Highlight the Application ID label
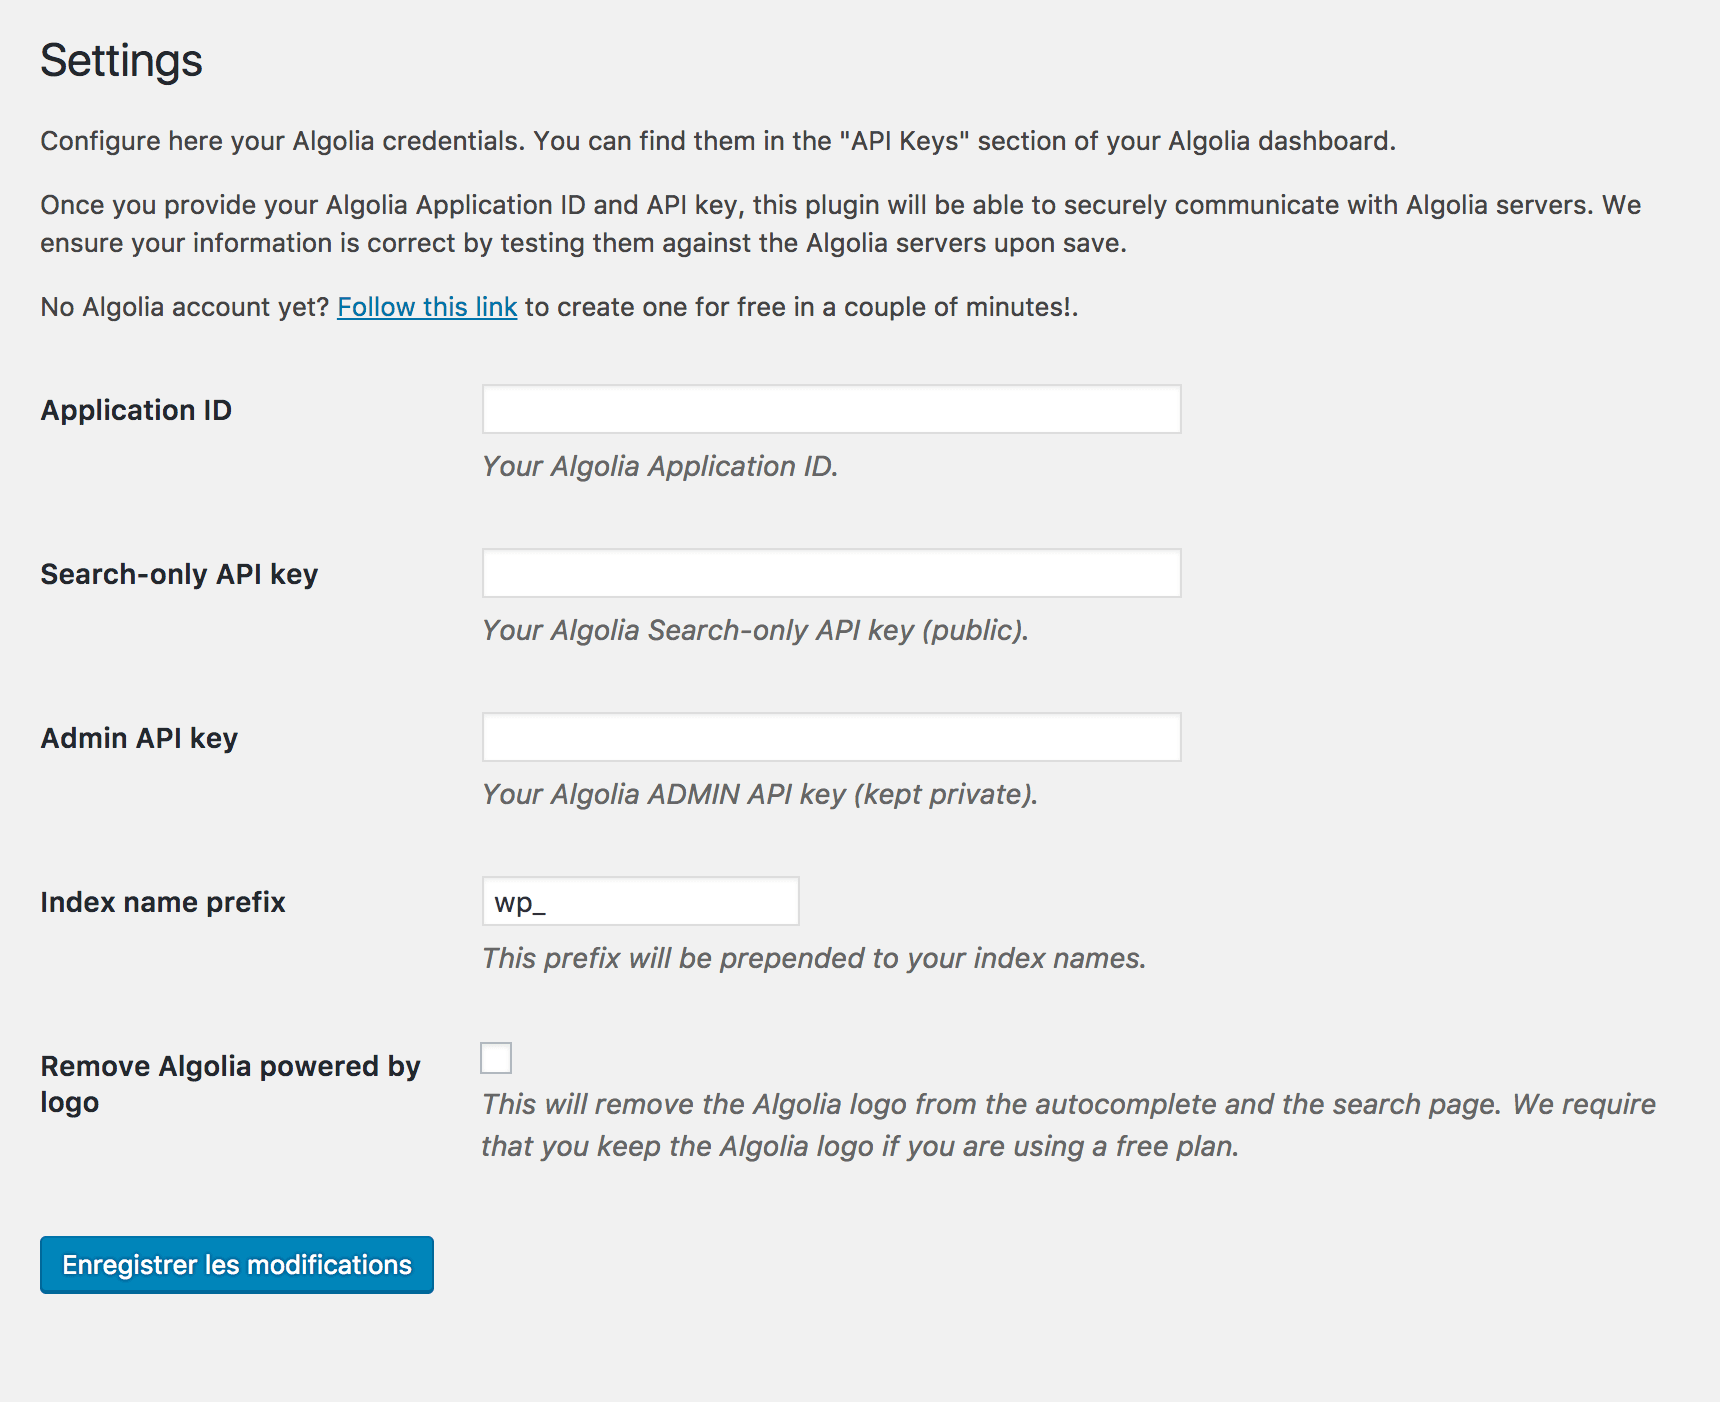Image resolution: width=1720 pixels, height=1402 pixels. (x=136, y=409)
